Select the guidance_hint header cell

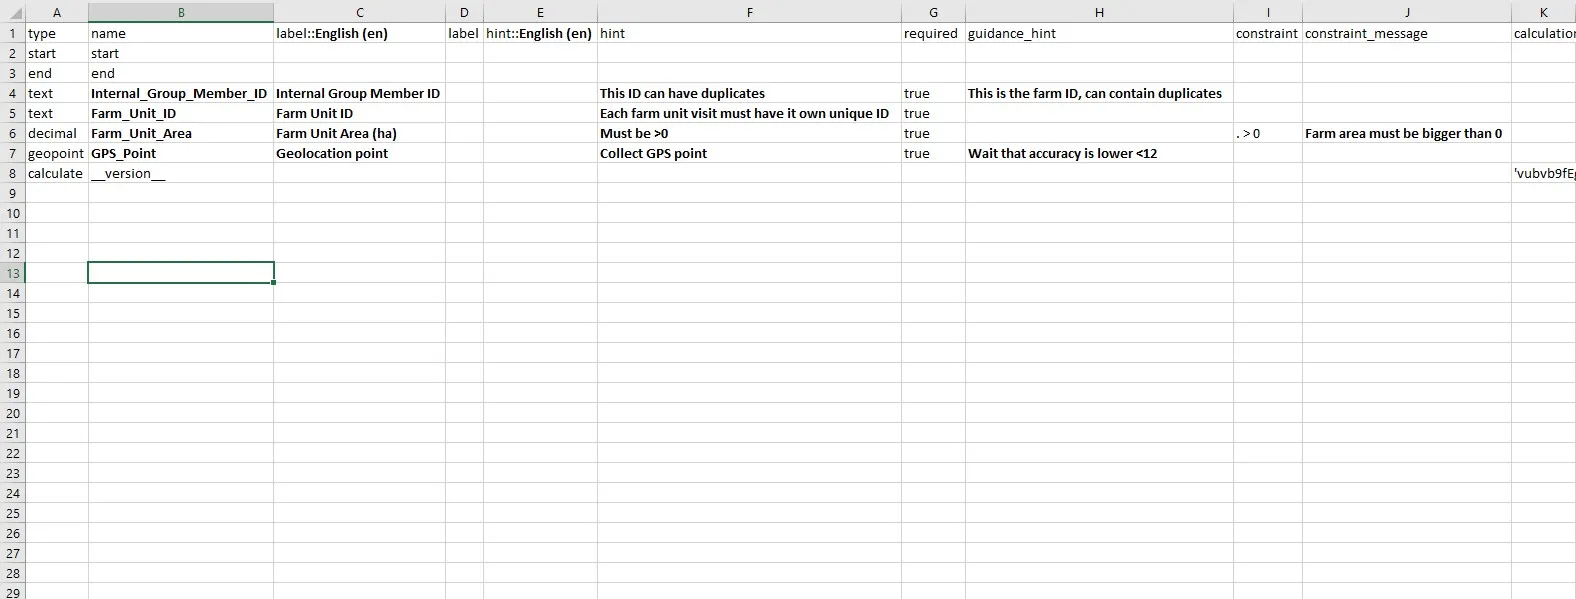click(x=1012, y=33)
